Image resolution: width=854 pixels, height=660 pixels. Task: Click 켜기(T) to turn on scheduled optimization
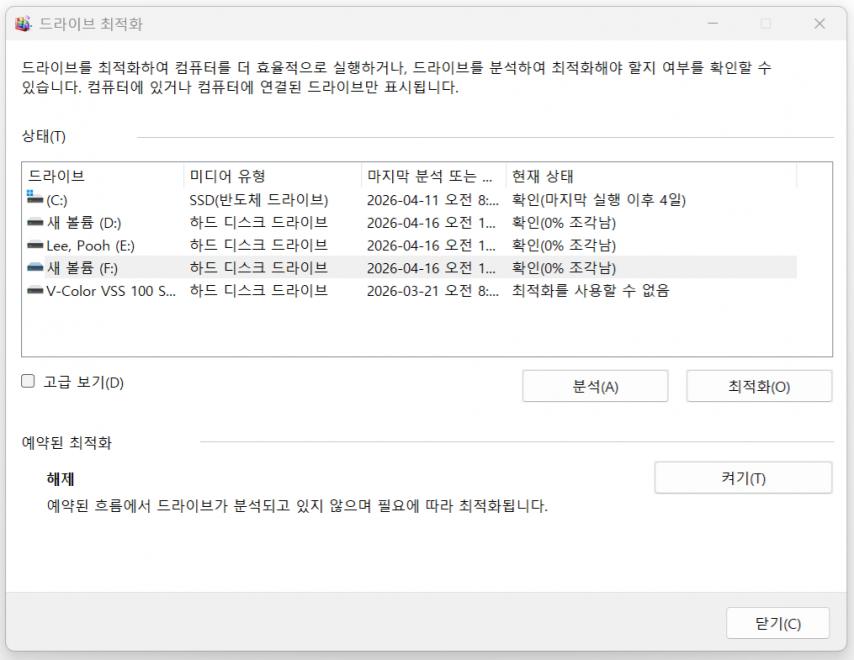tap(742, 478)
